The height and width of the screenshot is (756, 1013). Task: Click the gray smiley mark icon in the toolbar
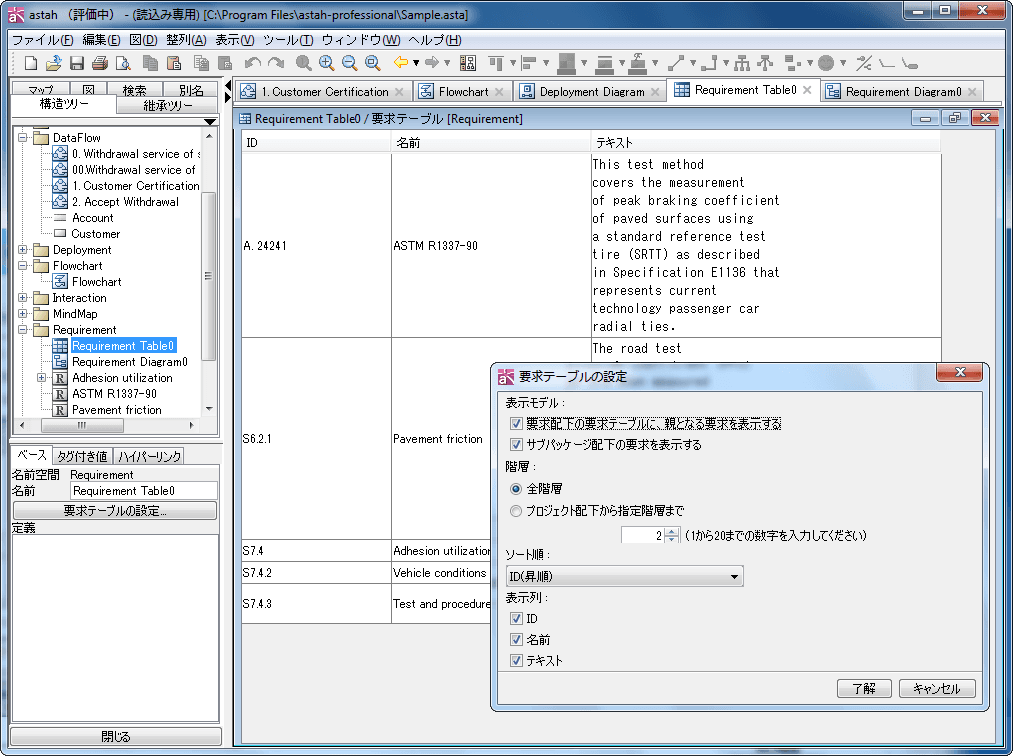[x=826, y=63]
